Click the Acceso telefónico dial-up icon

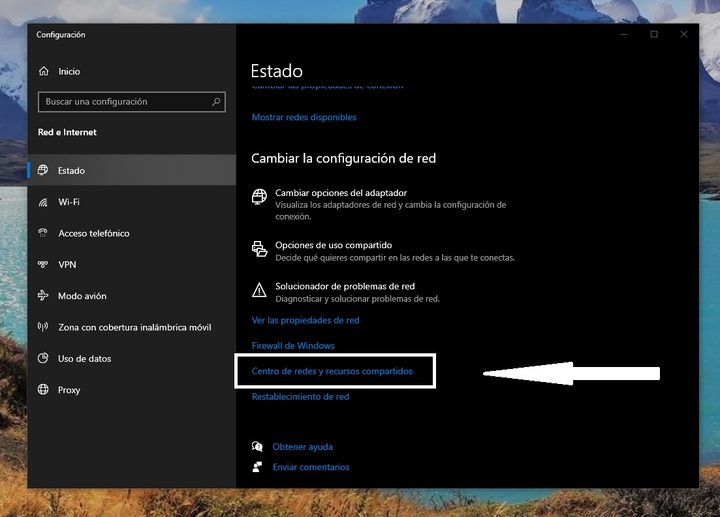coord(43,233)
